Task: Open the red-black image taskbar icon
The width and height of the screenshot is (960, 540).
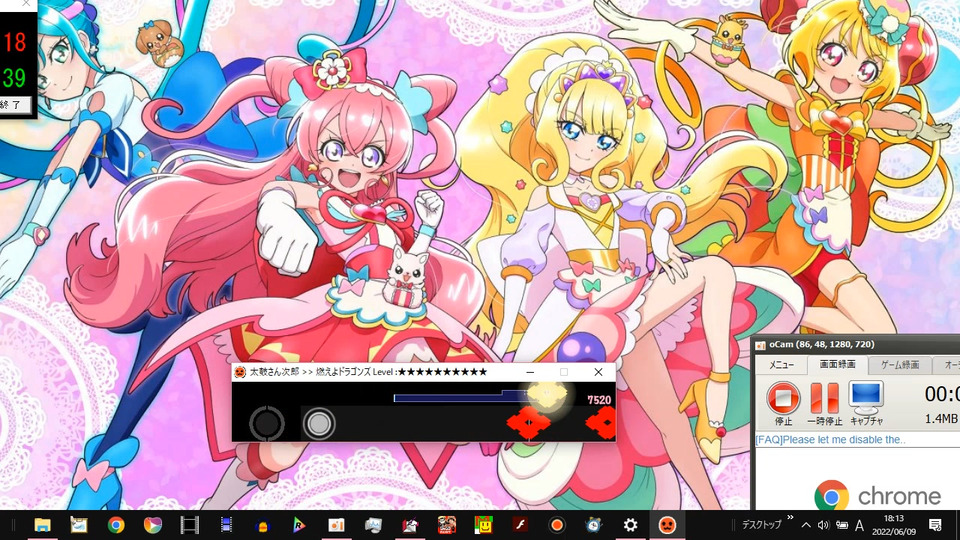Action: (410, 525)
